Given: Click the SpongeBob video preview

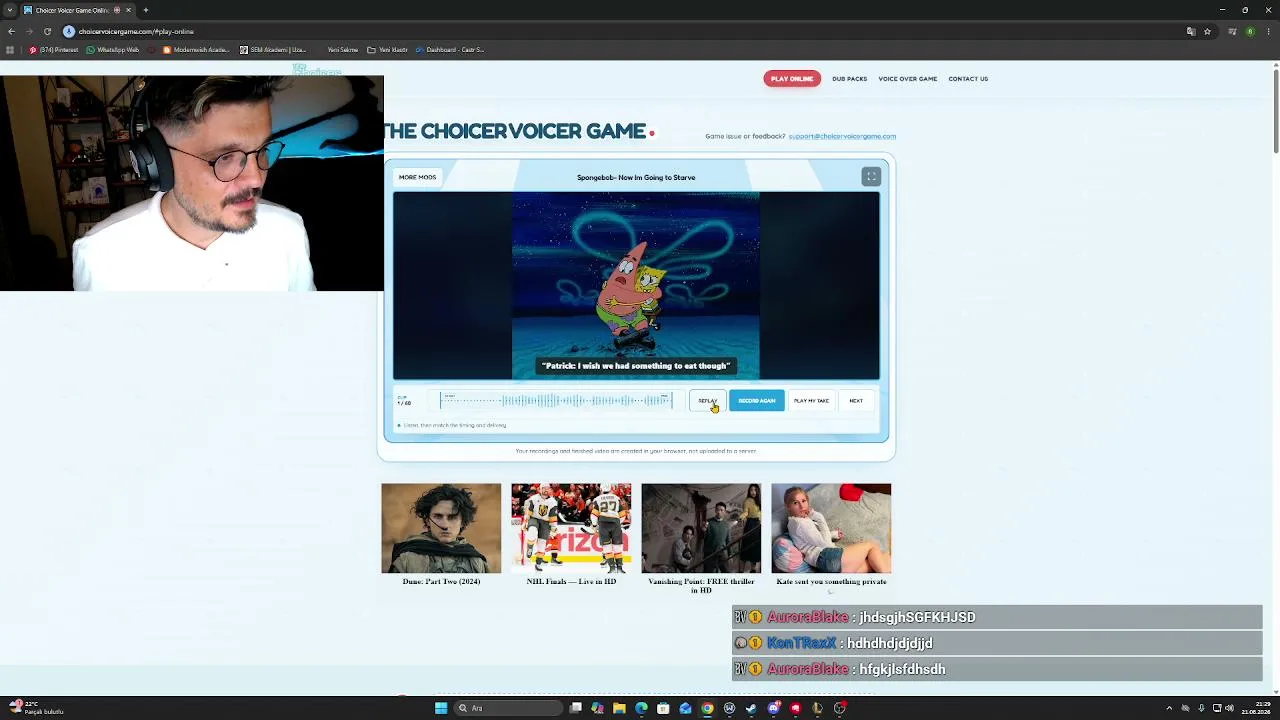Looking at the screenshot, I should click(636, 286).
